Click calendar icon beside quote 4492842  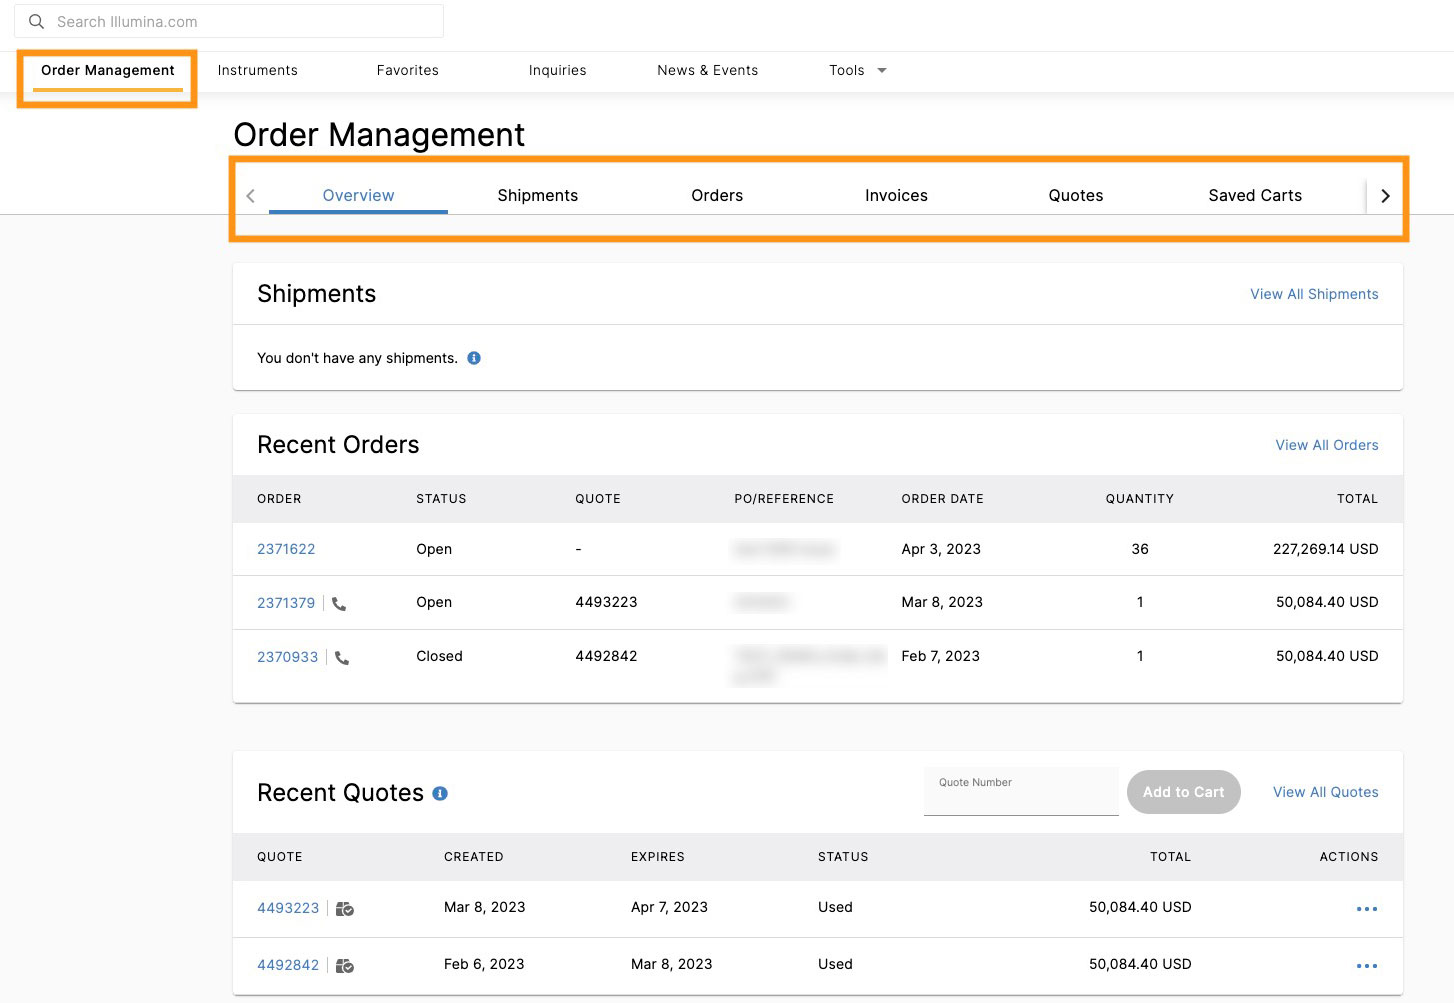click(x=345, y=966)
